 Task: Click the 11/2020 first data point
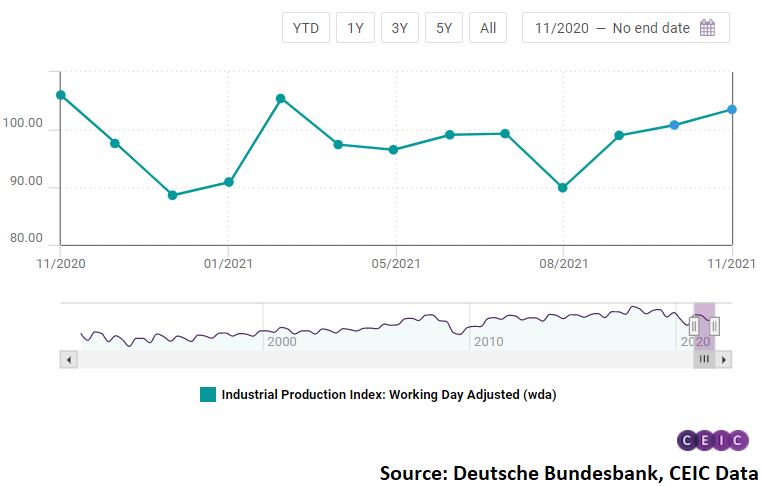tap(61, 95)
